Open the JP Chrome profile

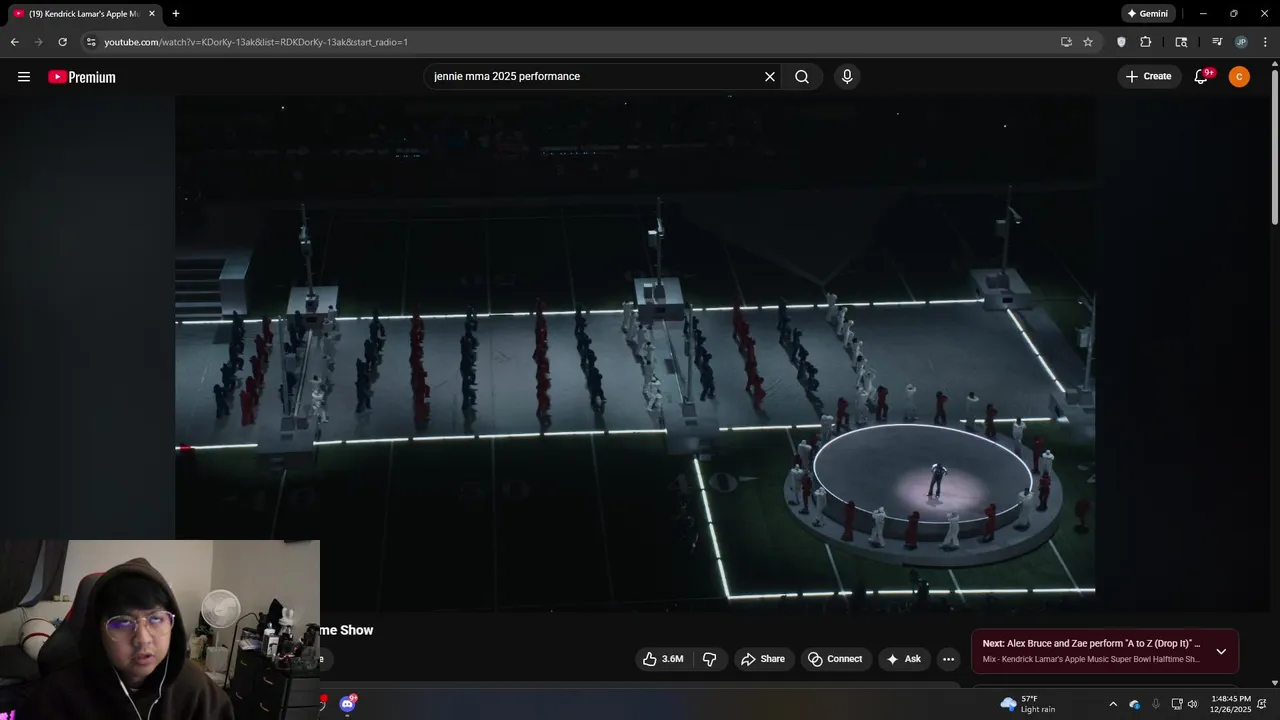tap(1241, 42)
